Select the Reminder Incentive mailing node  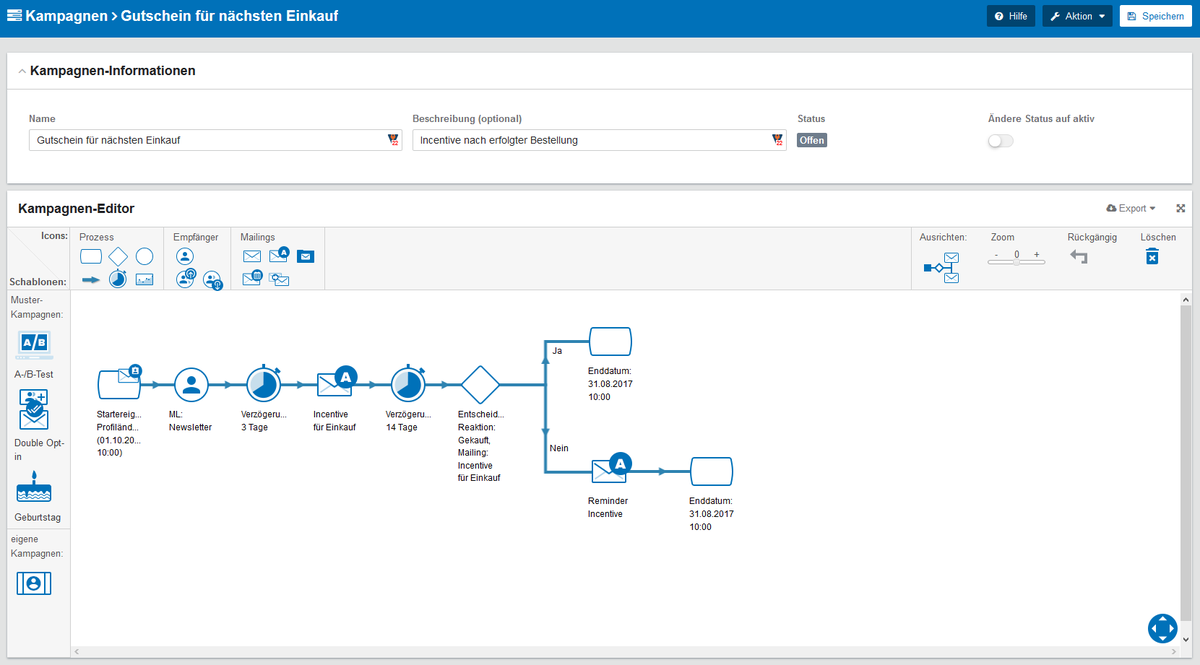point(610,470)
